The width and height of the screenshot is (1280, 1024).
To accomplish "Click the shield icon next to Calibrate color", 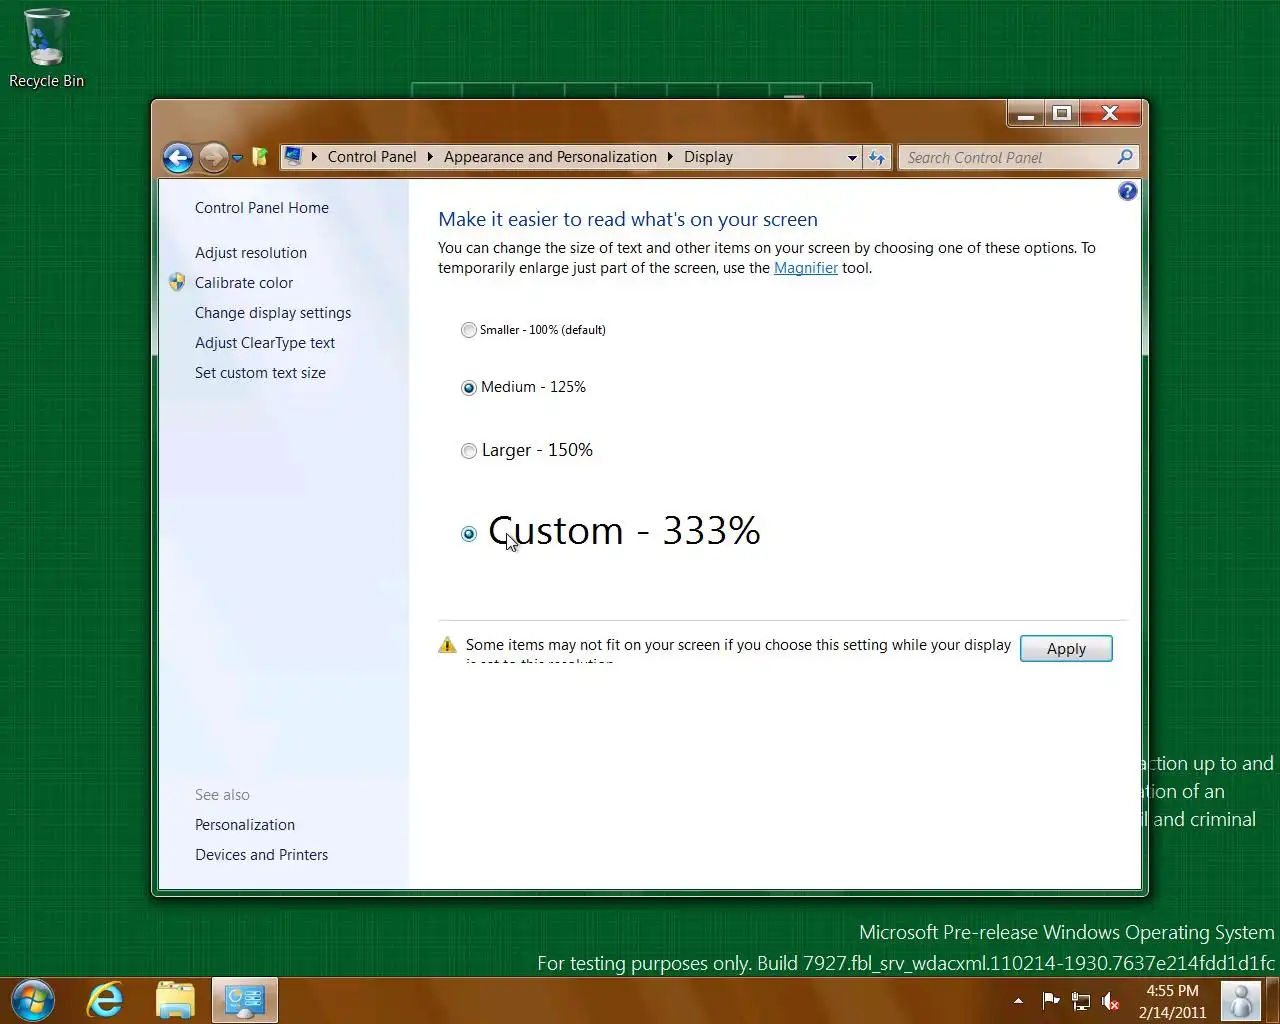I will point(177,282).
